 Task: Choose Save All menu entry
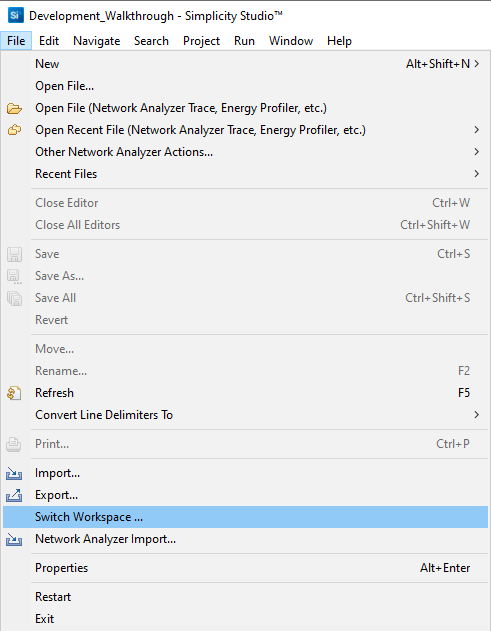[x=246, y=297]
